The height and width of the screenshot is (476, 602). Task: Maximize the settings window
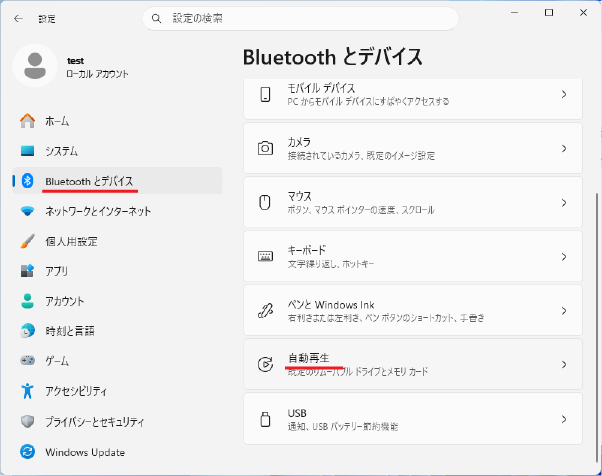click(x=549, y=13)
